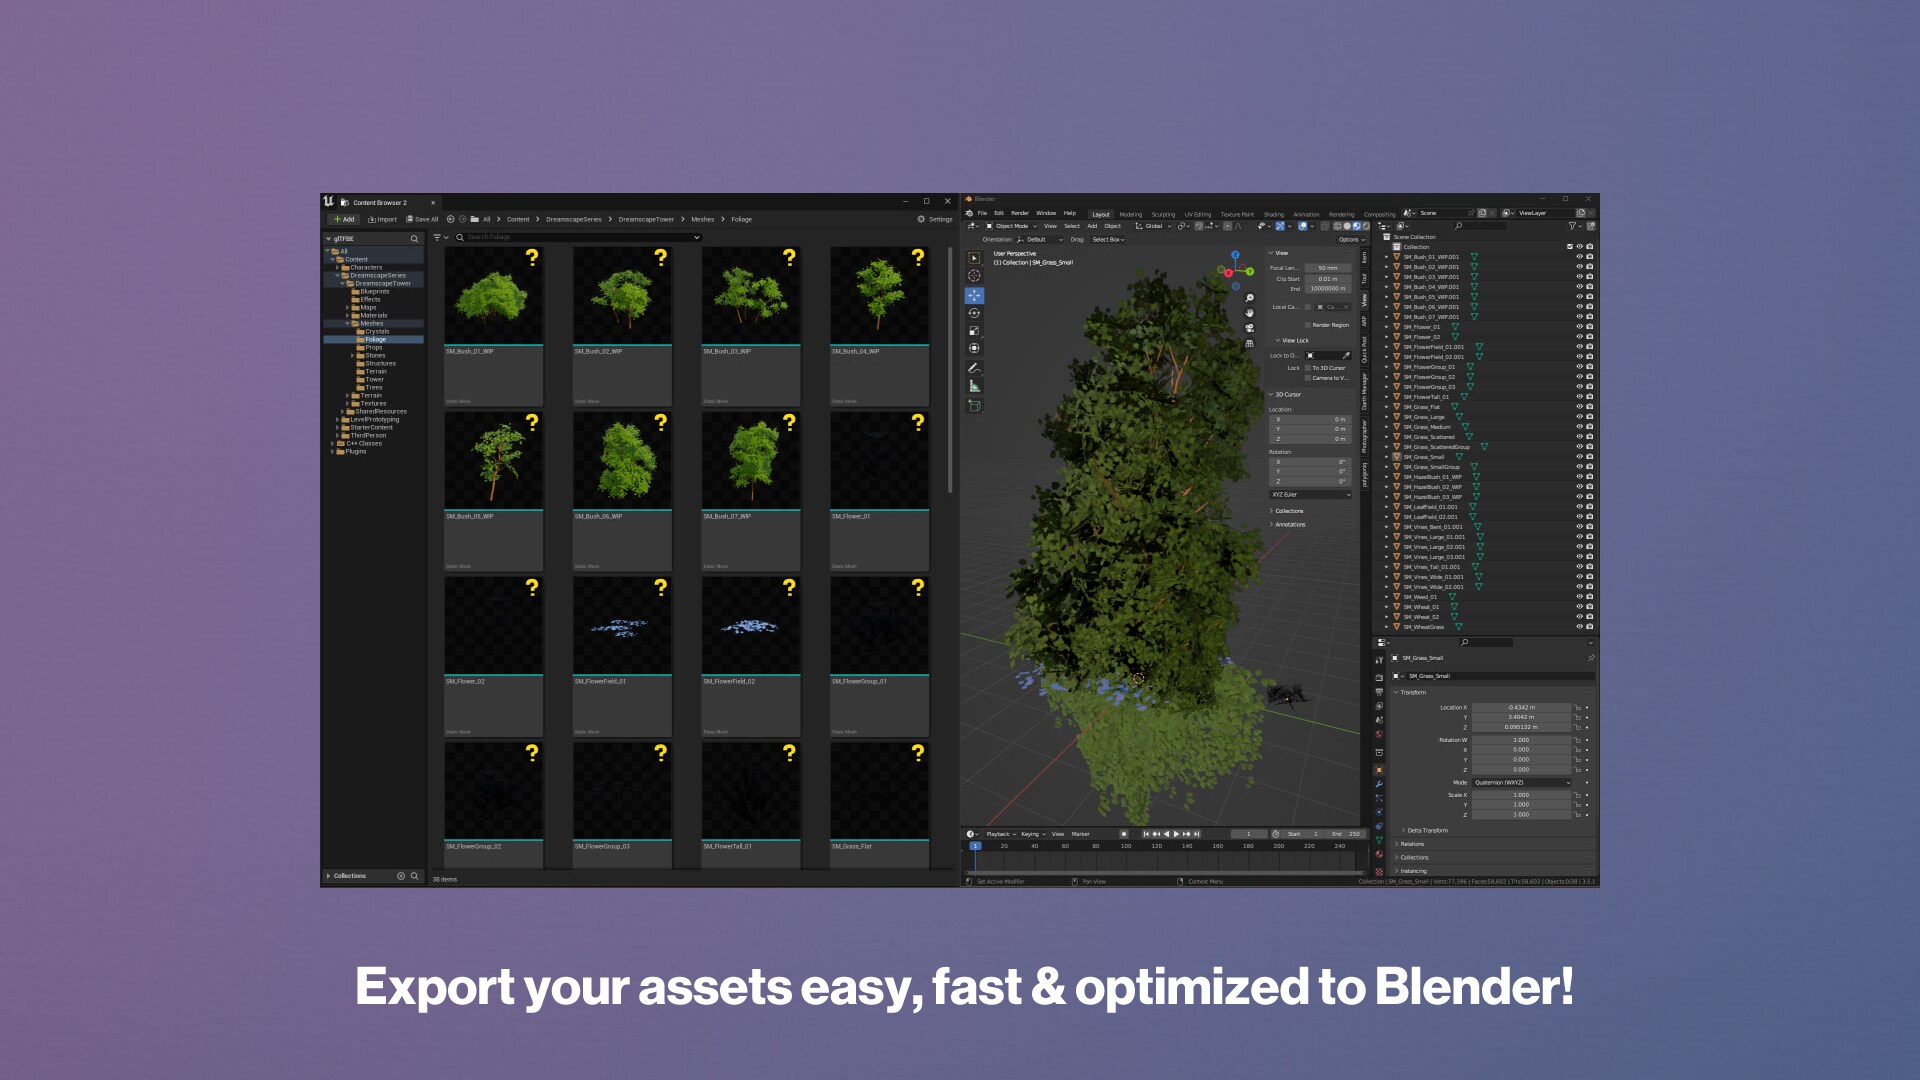Click the Unreal Engine logo icon

tap(328, 202)
